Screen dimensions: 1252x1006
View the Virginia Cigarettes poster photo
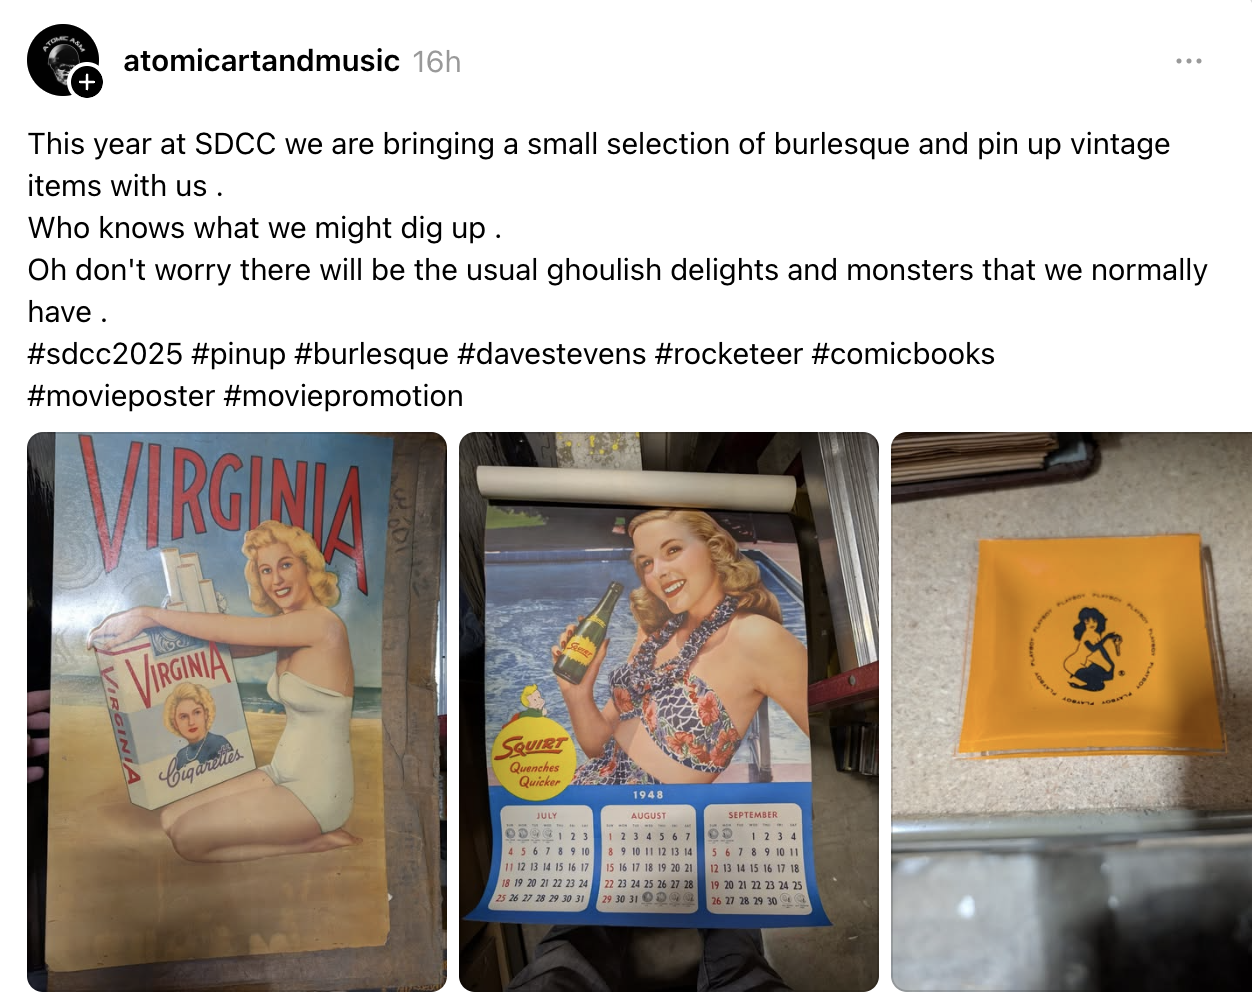point(237,712)
